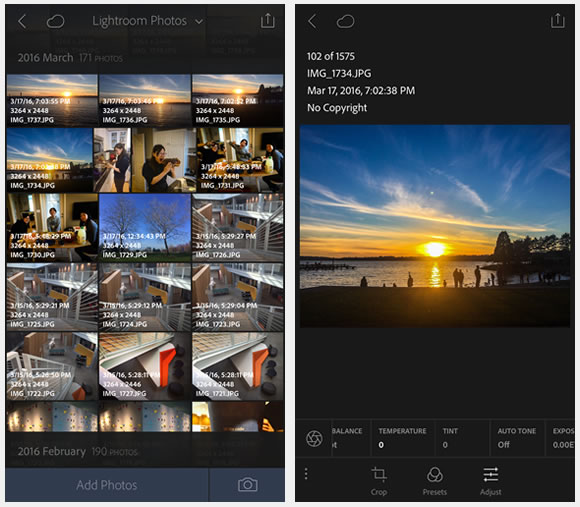Tap the Add Photos button
The image size is (580, 507).
point(107,485)
